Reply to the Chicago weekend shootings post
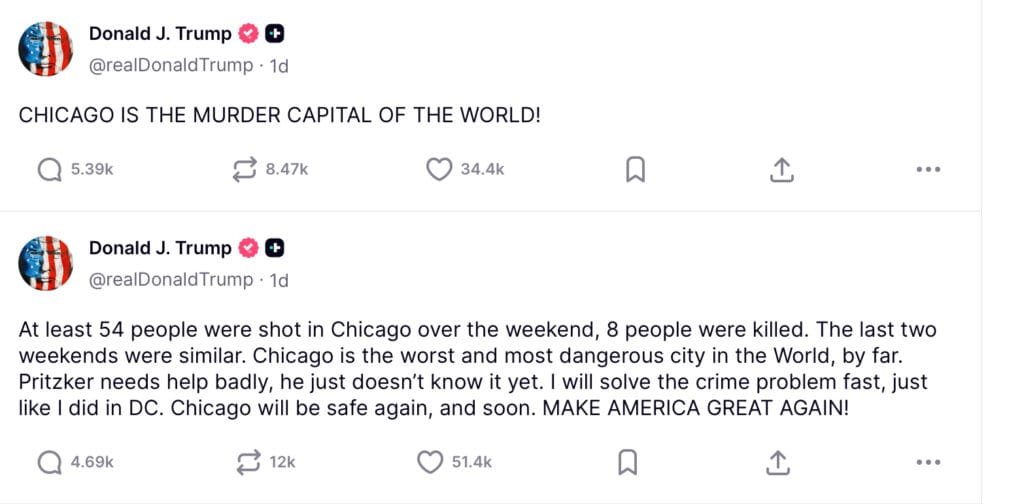This screenshot has width=1024, height=504. [x=50, y=462]
